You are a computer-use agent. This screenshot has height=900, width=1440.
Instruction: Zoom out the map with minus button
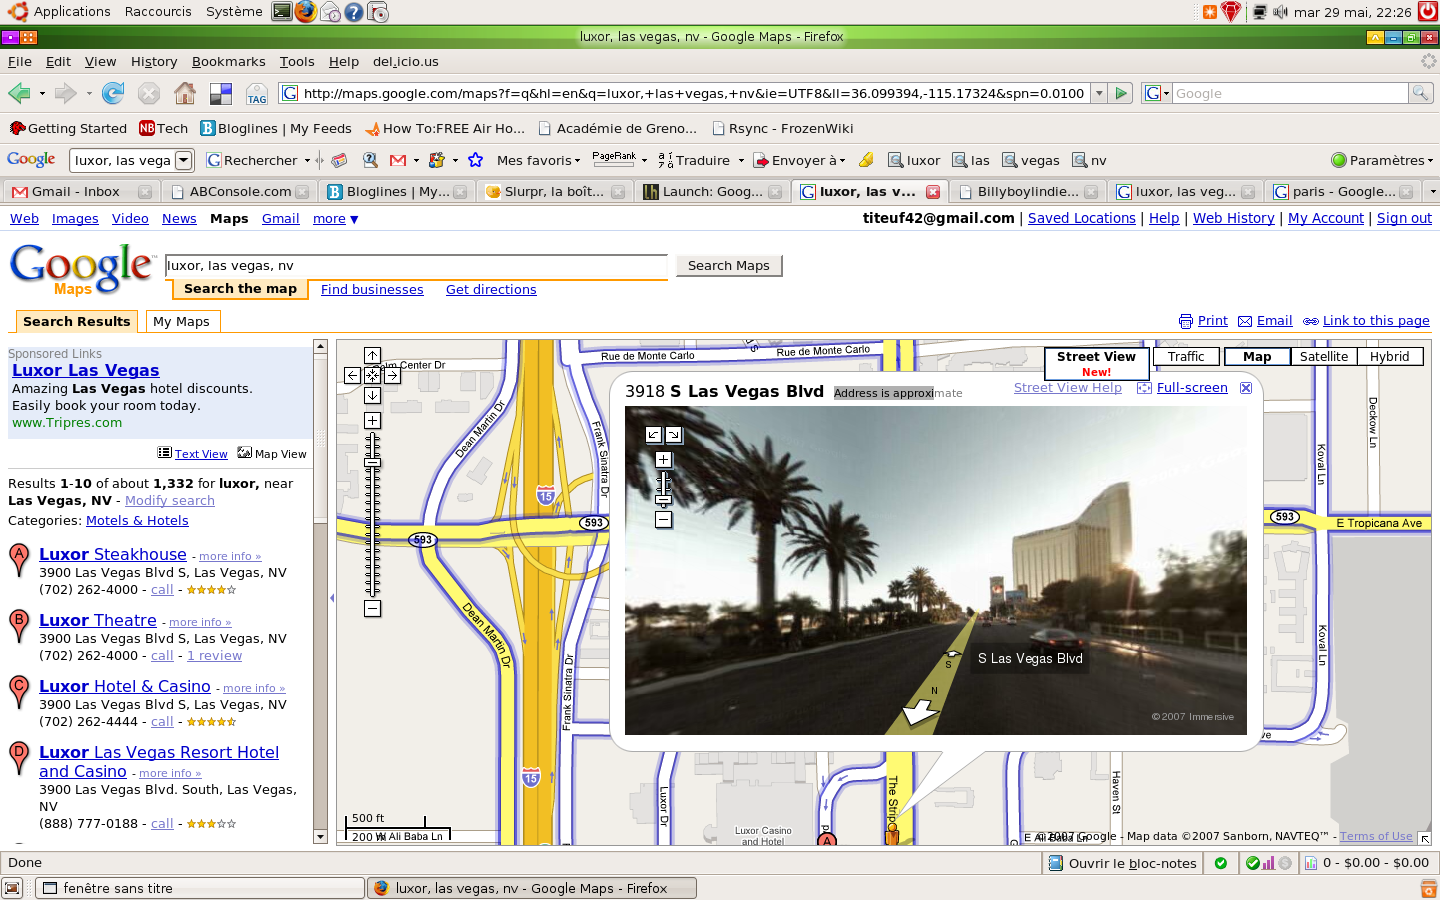tap(372, 608)
